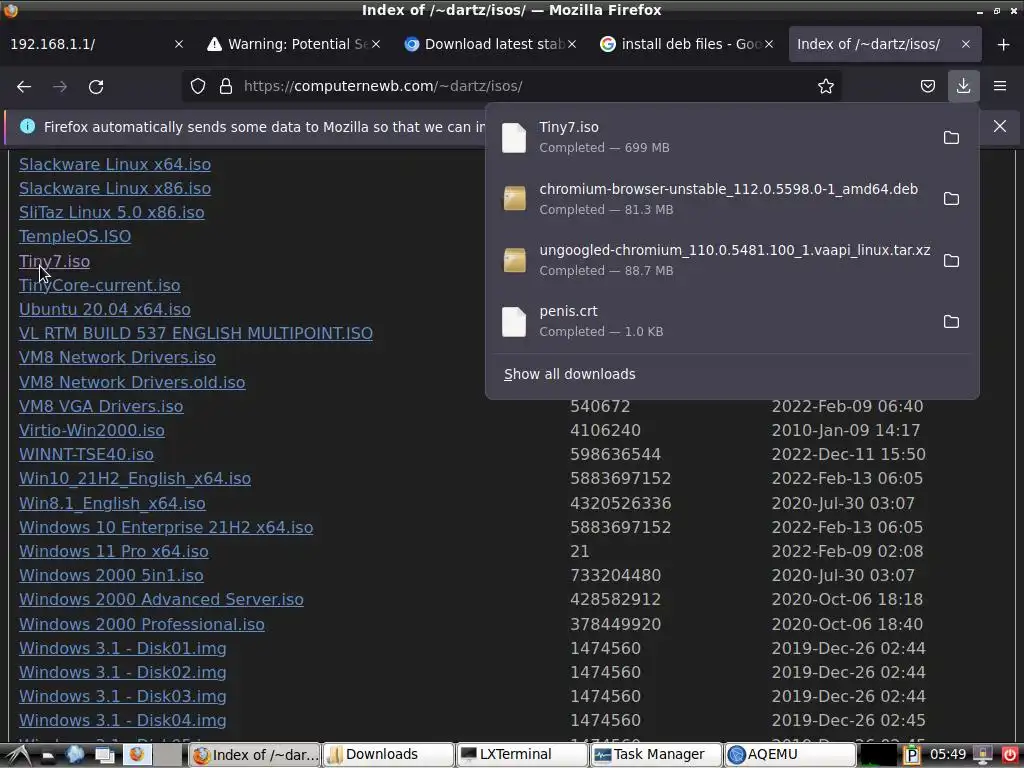
Task: Open a new tab with plus button
Action: tap(1004, 44)
